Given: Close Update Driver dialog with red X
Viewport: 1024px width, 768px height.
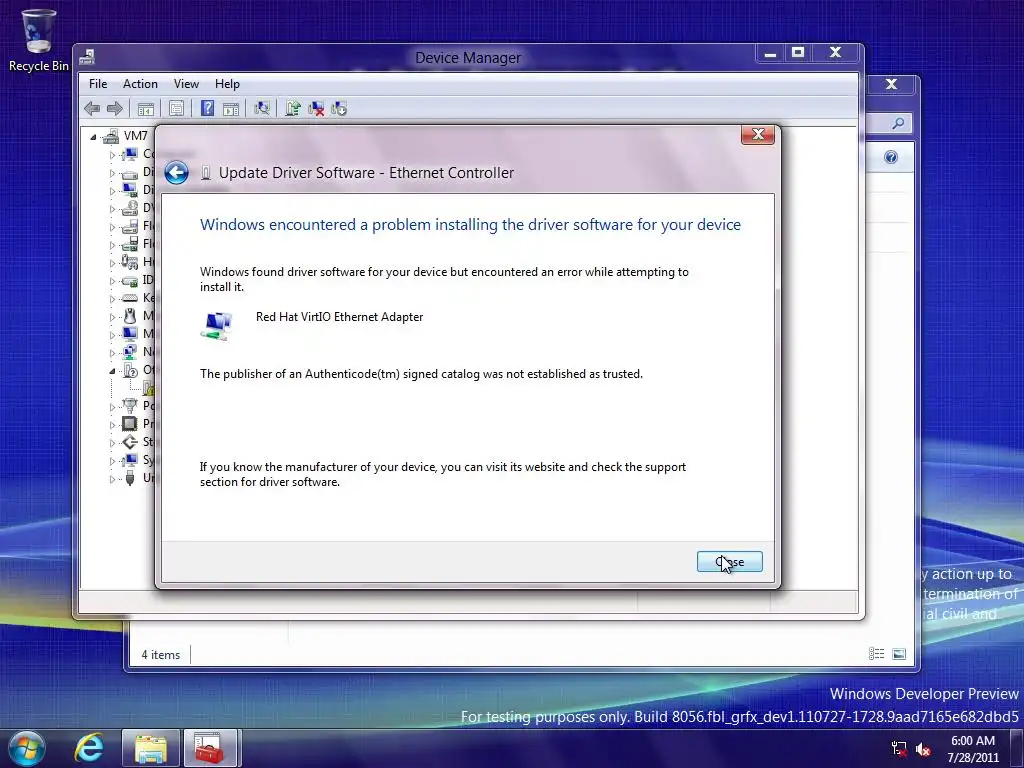Looking at the screenshot, I should (758, 135).
